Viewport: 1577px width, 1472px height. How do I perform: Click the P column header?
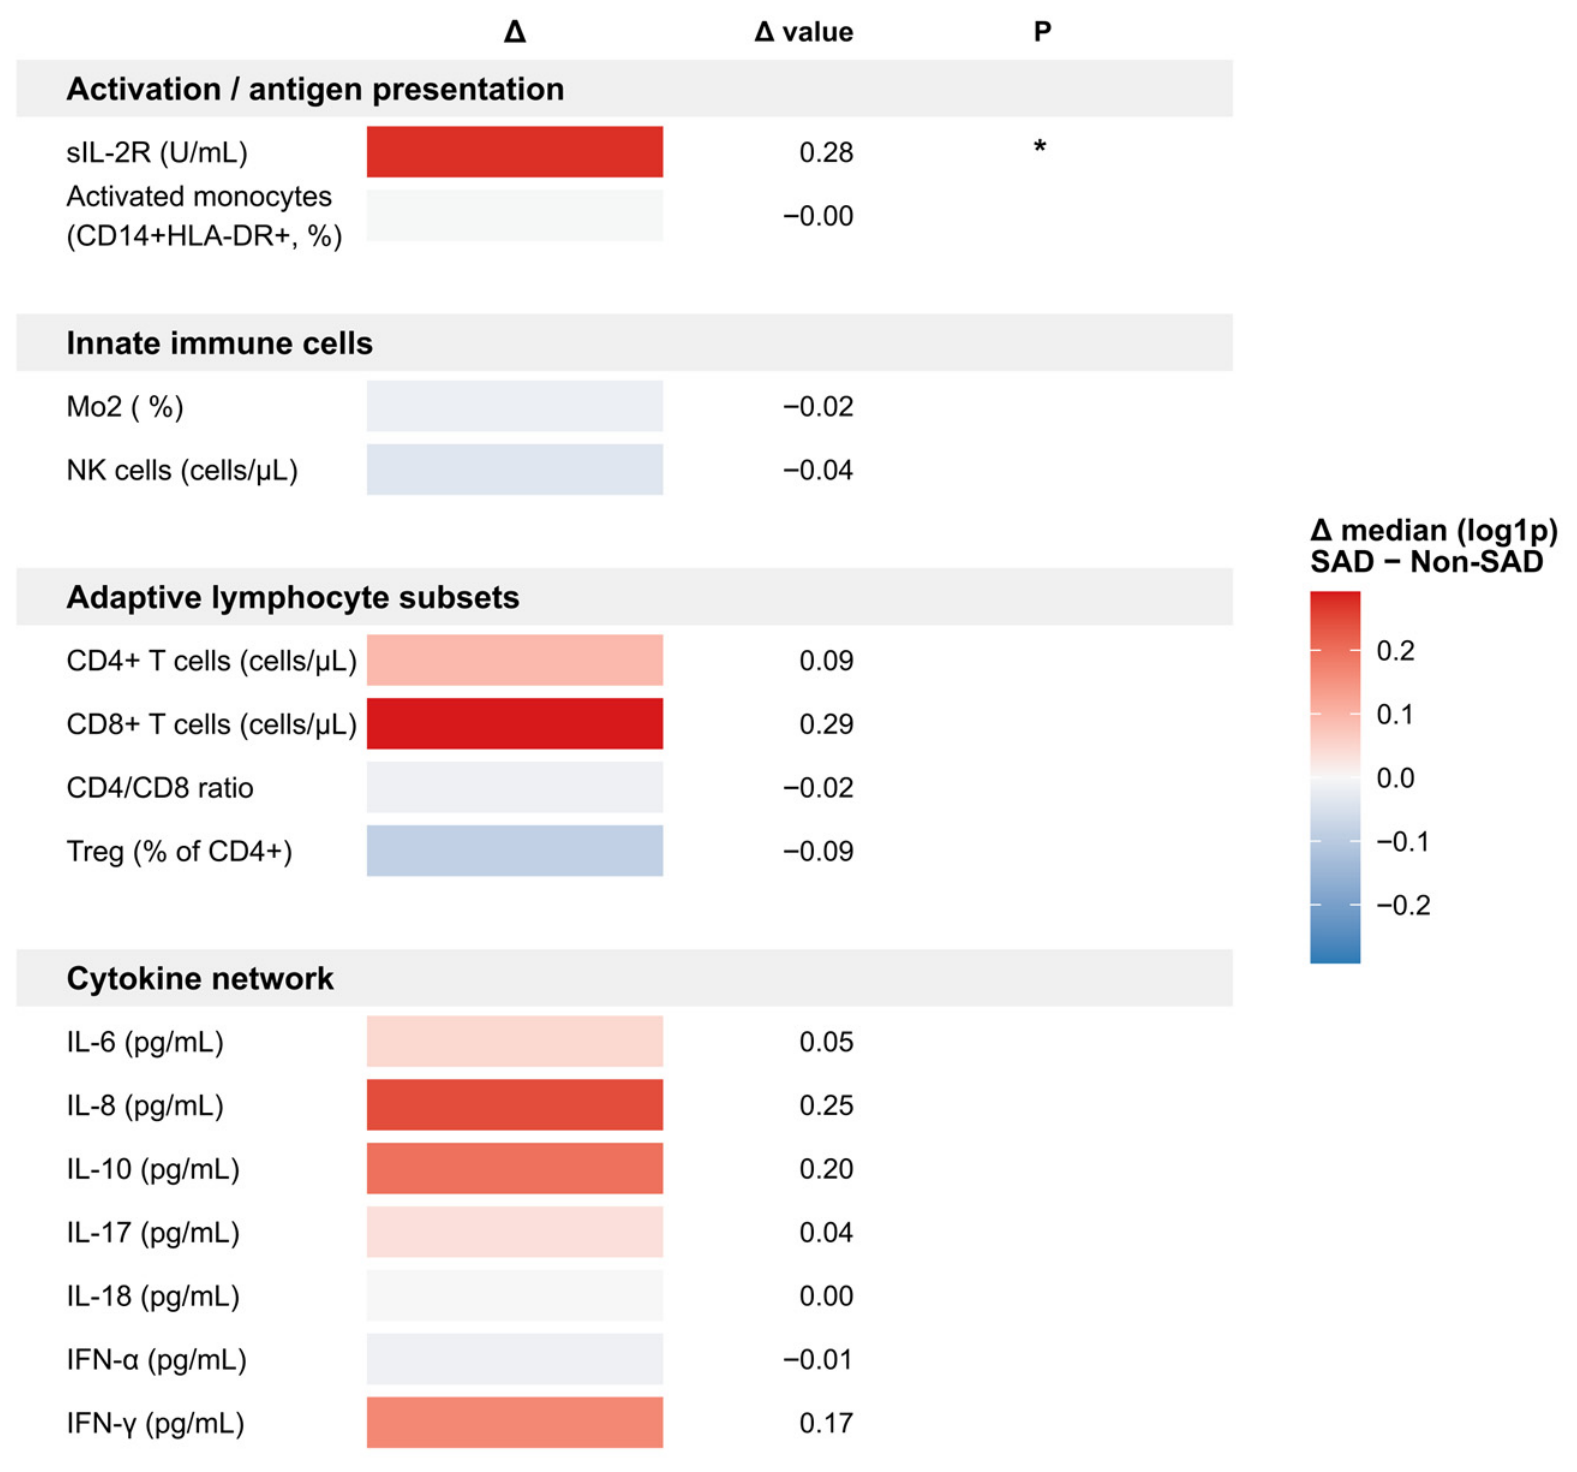[1042, 32]
